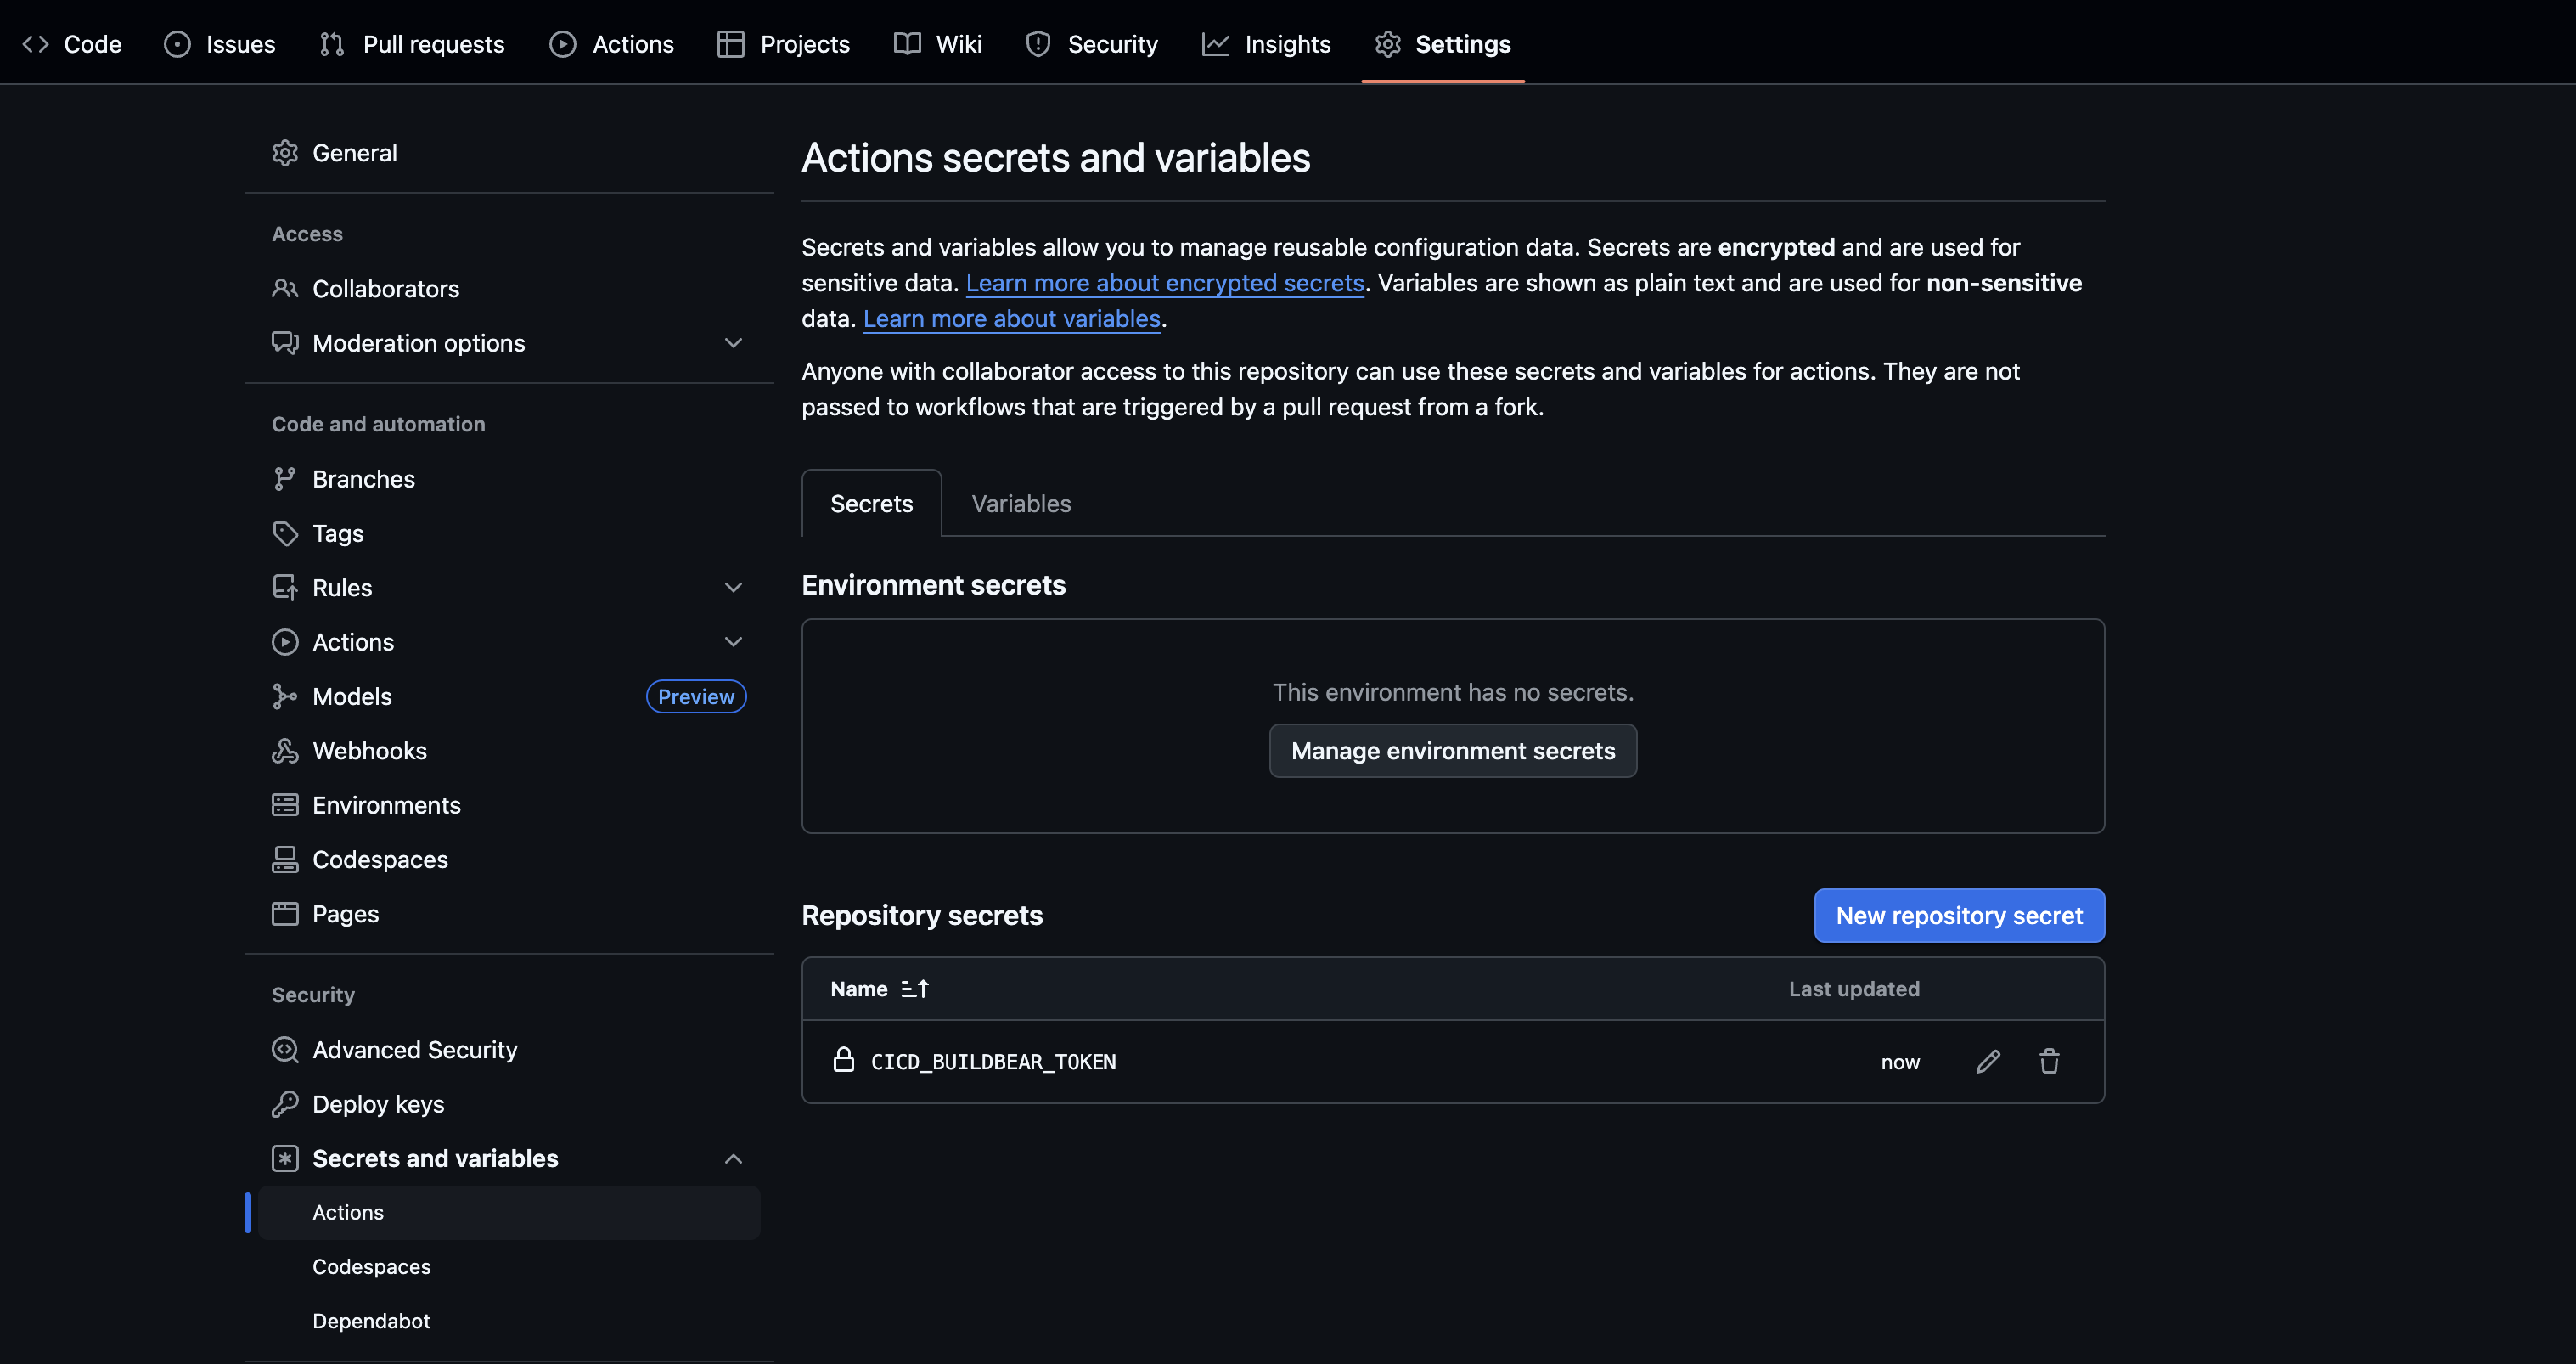This screenshot has width=2576, height=1364.
Task: Collapse the Secrets and variables section
Action: coord(734,1158)
